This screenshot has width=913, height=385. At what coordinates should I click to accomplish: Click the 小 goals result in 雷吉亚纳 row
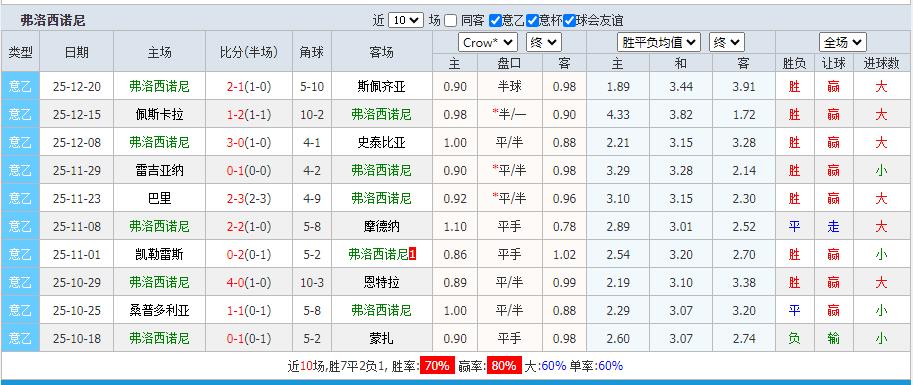point(882,171)
